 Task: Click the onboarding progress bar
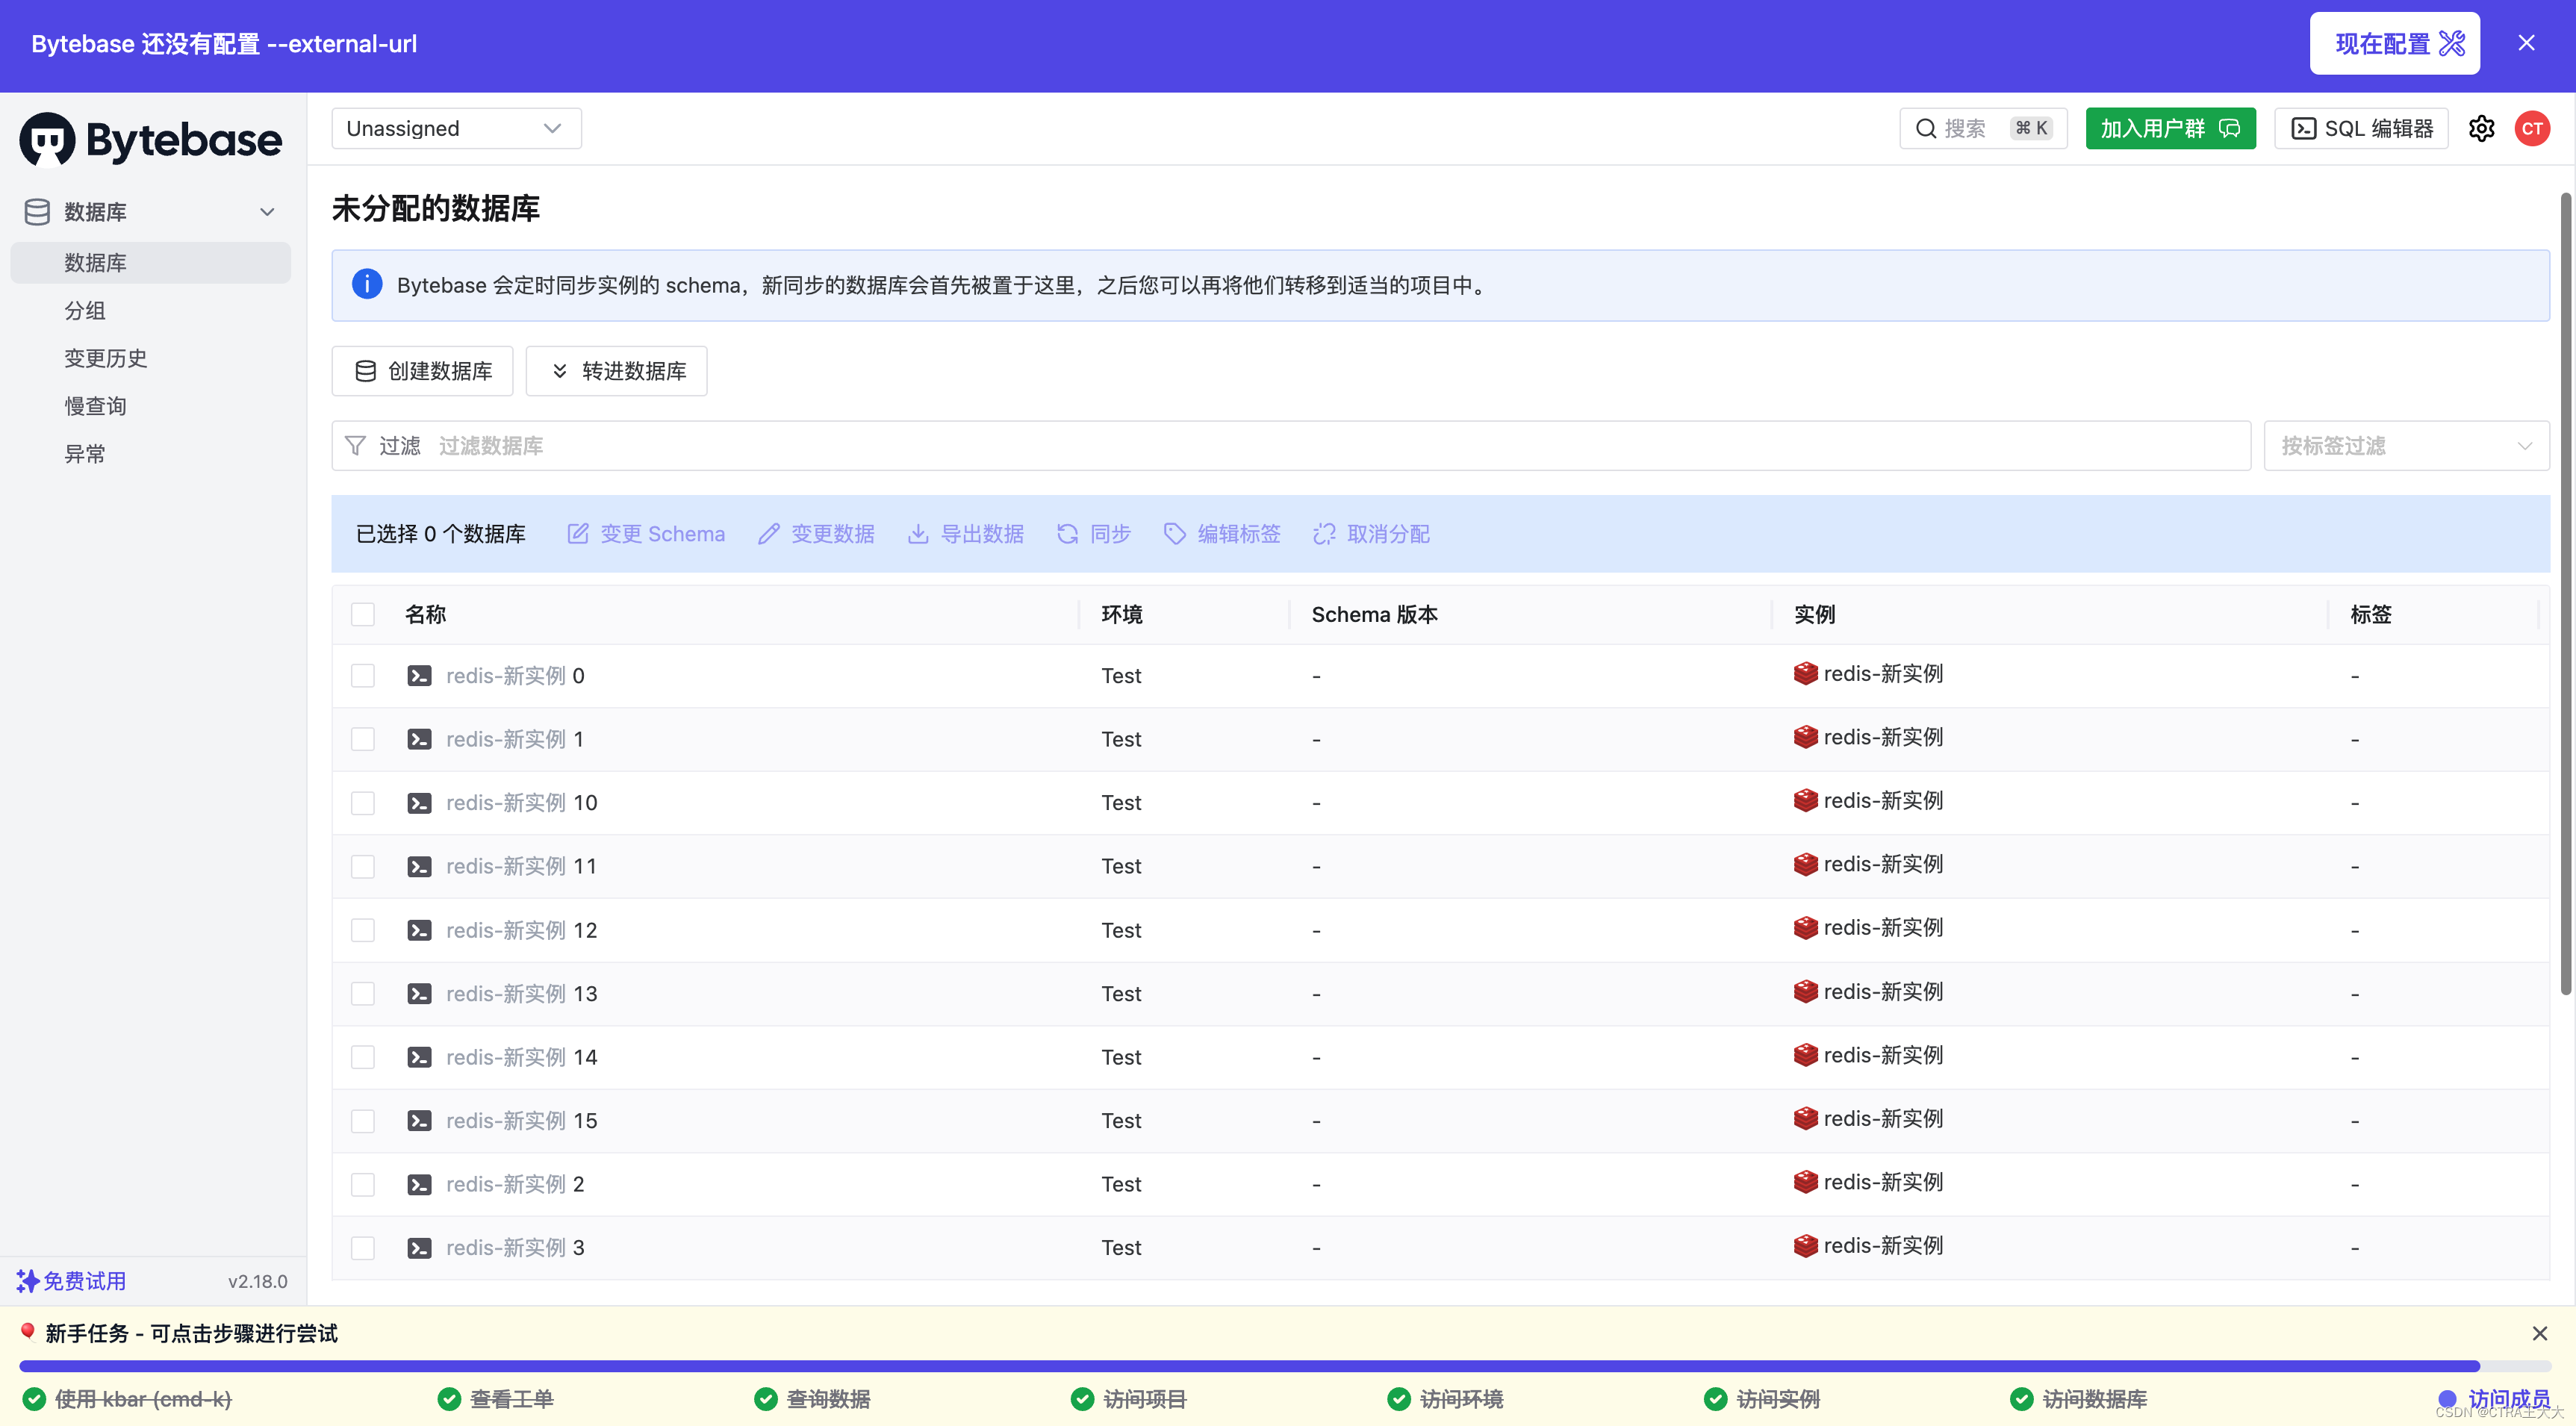click(x=1286, y=1365)
